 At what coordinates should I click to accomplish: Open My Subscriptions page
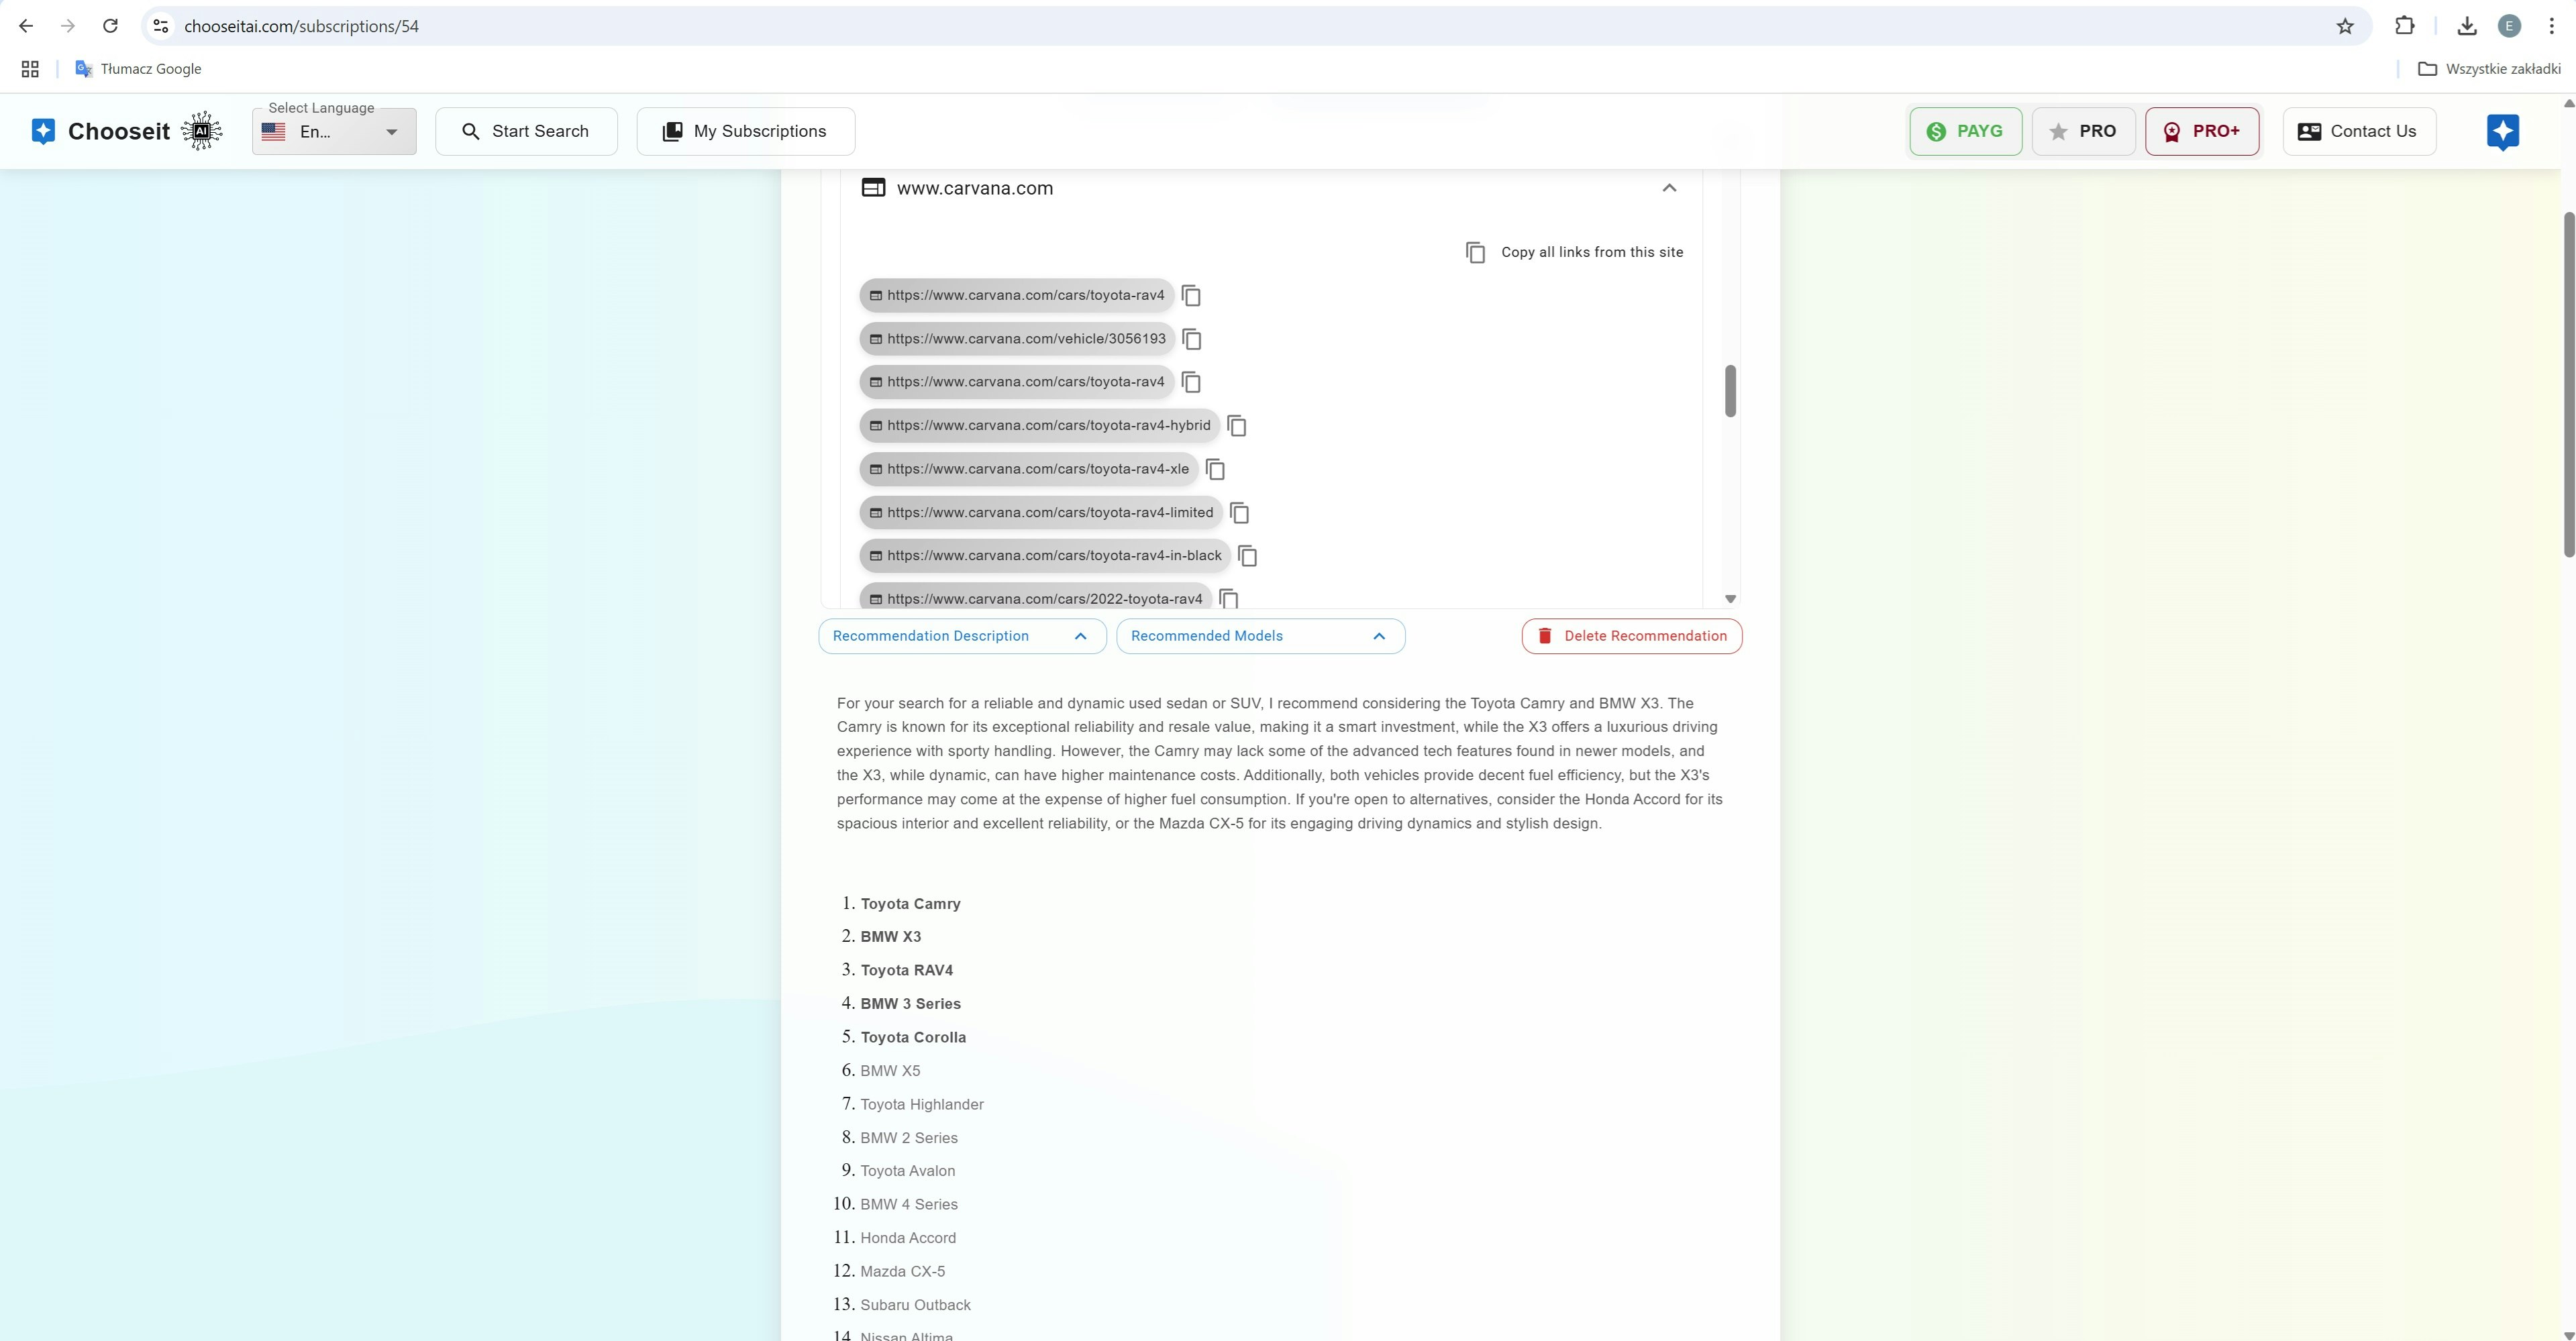(x=745, y=131)
